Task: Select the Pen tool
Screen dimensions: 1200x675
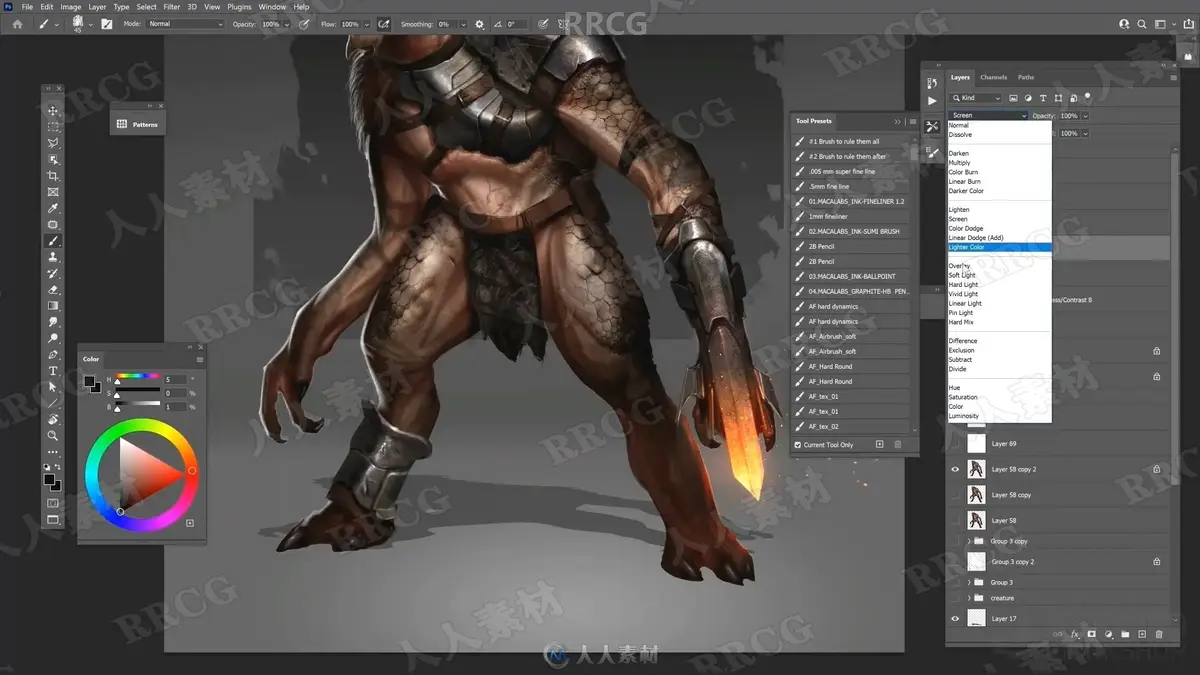Action: point(53,355)
